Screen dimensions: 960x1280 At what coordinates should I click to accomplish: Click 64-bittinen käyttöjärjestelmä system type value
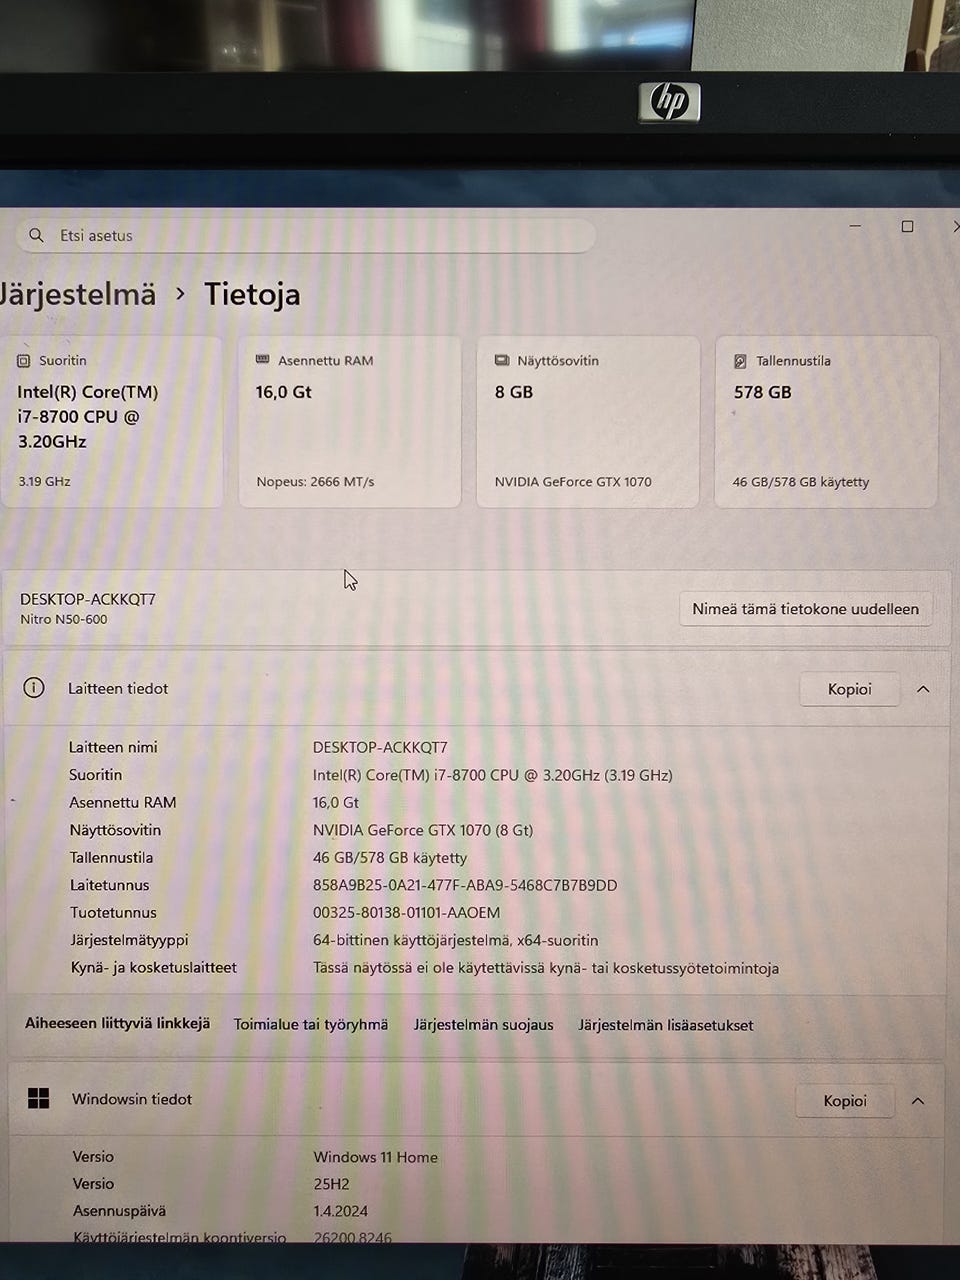click(455, 940)
